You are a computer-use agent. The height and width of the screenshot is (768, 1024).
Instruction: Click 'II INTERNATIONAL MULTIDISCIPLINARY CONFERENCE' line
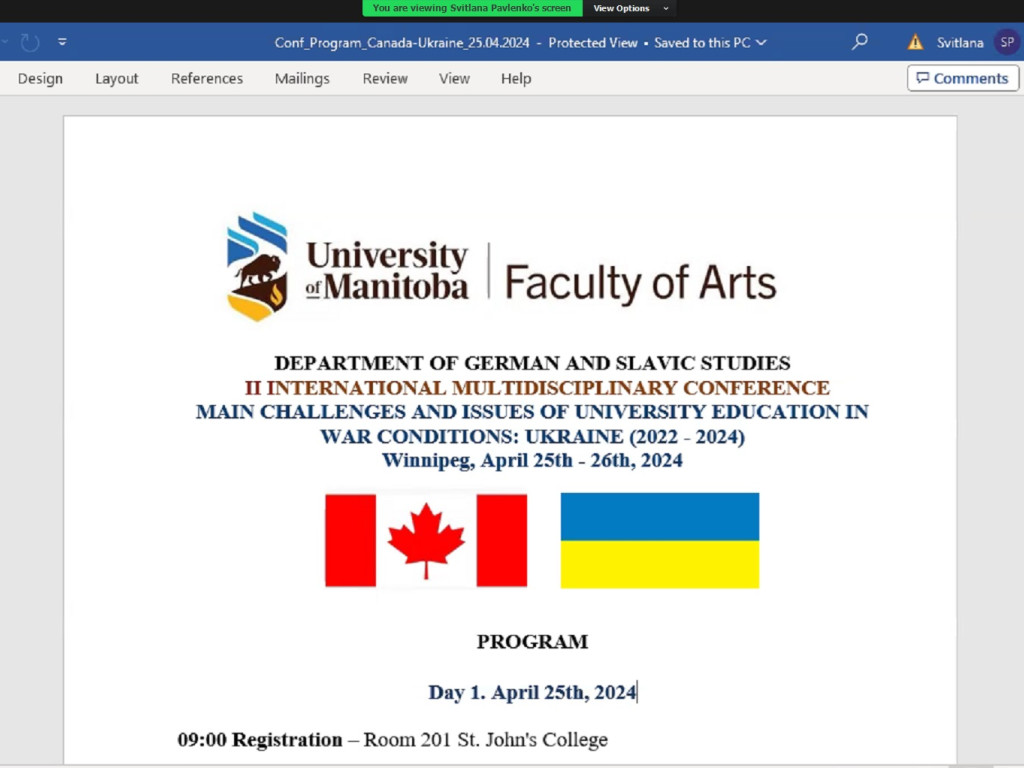click(537, 388)
